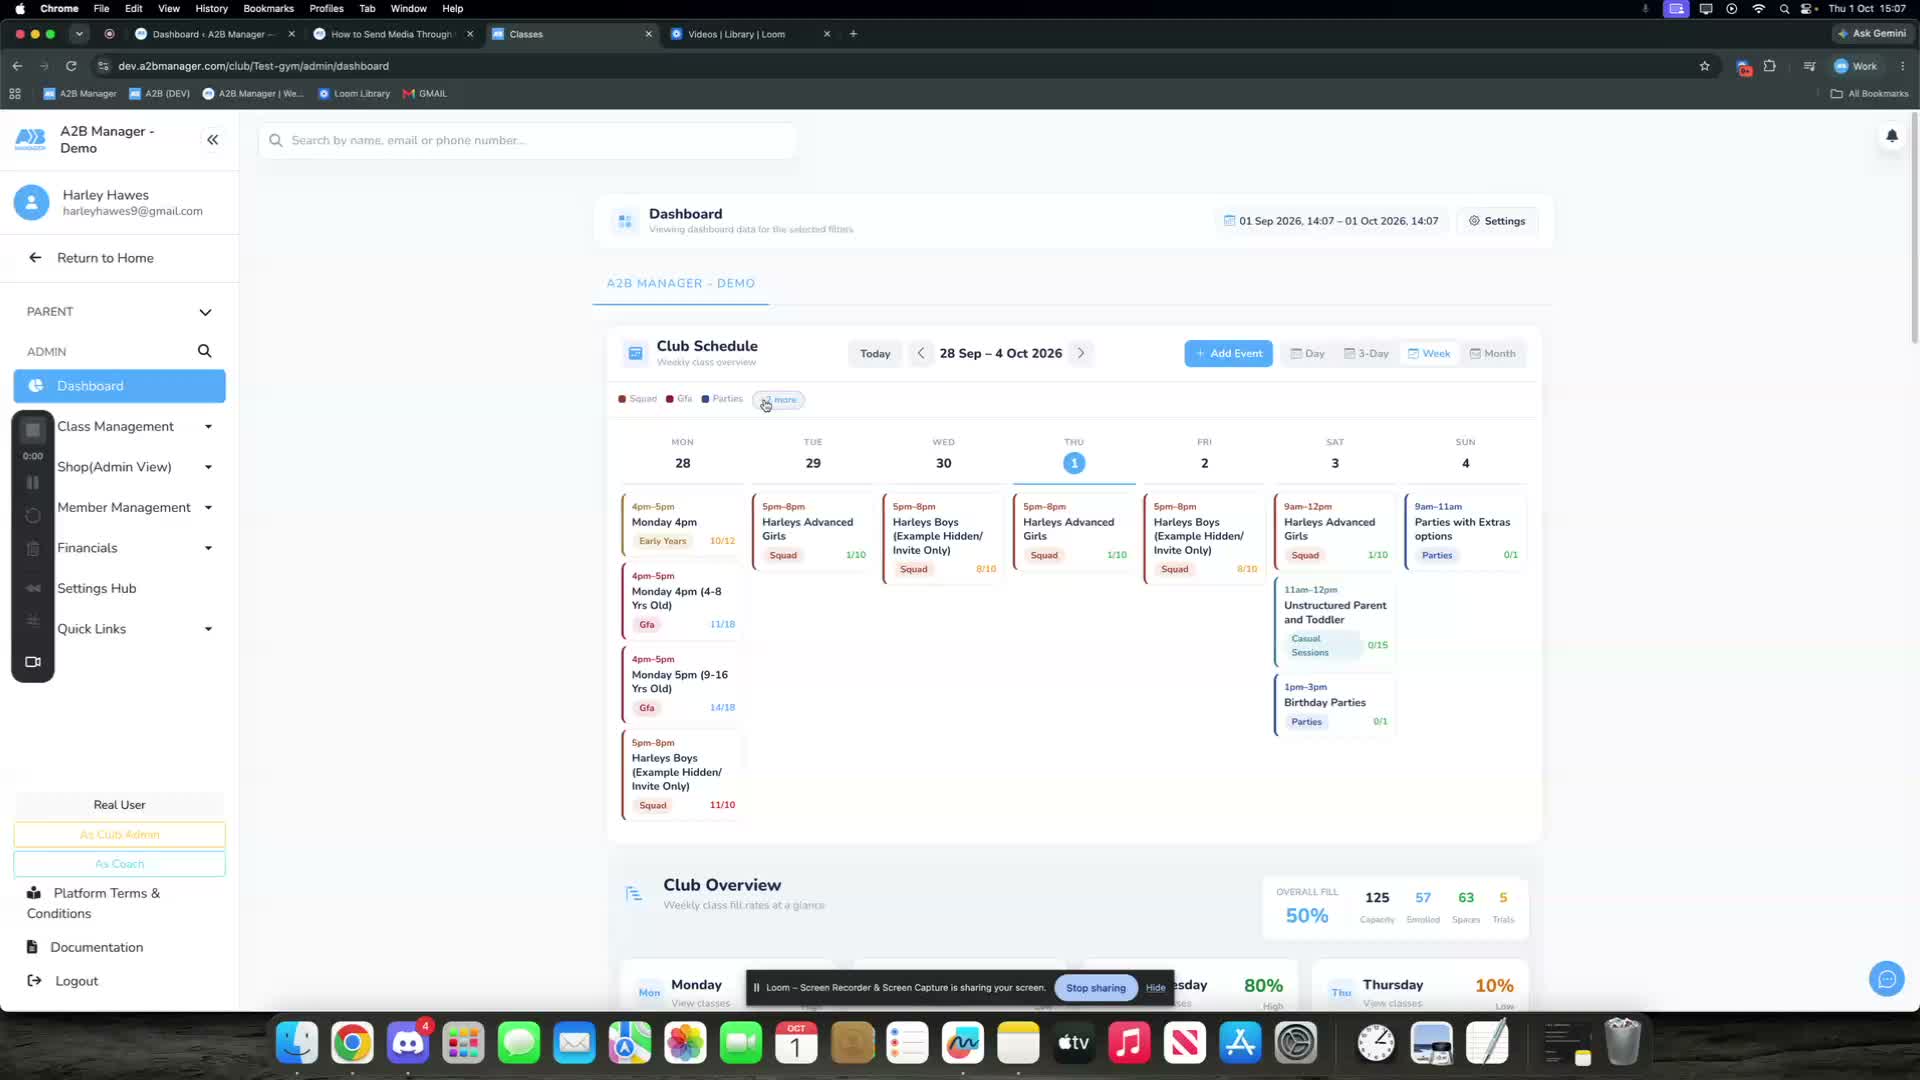The width and height of the screenshot is (1920, 1080).
Task: Toggle the Squad category filter
Action: pyautogui.click(x=637, y=399)
